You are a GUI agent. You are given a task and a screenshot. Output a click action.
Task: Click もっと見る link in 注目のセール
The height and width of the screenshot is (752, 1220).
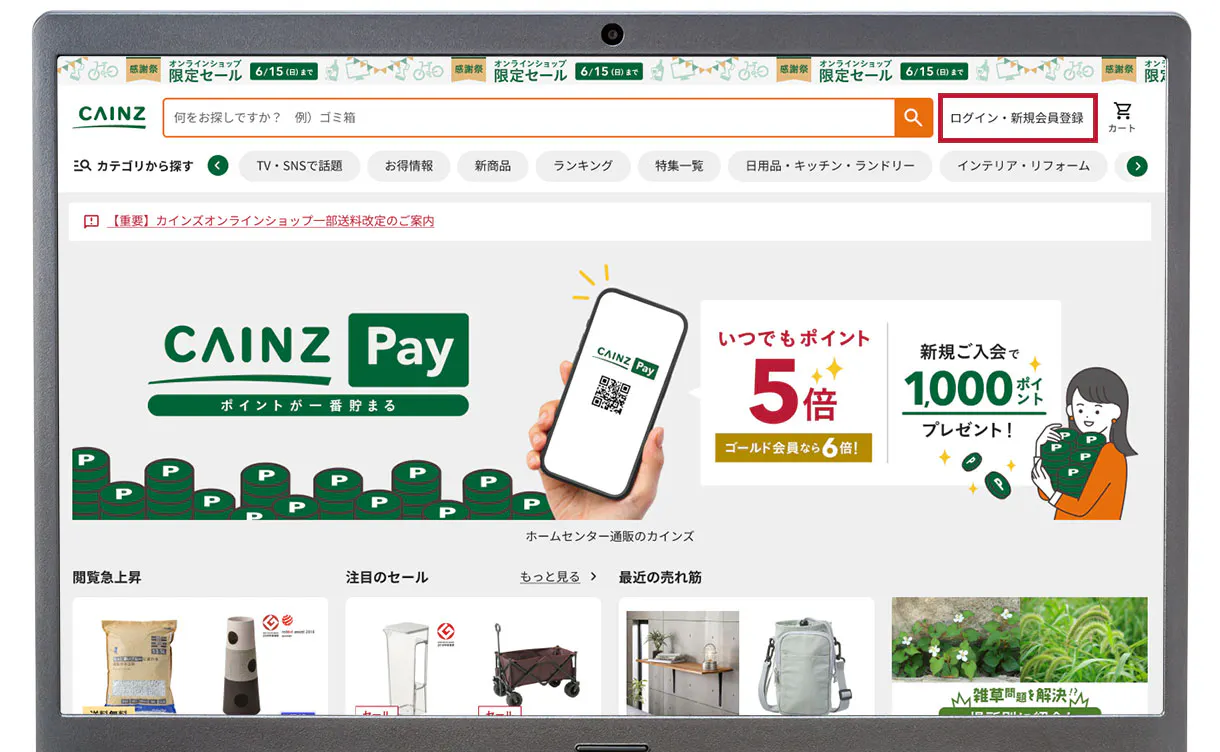[x=550, y=577]
